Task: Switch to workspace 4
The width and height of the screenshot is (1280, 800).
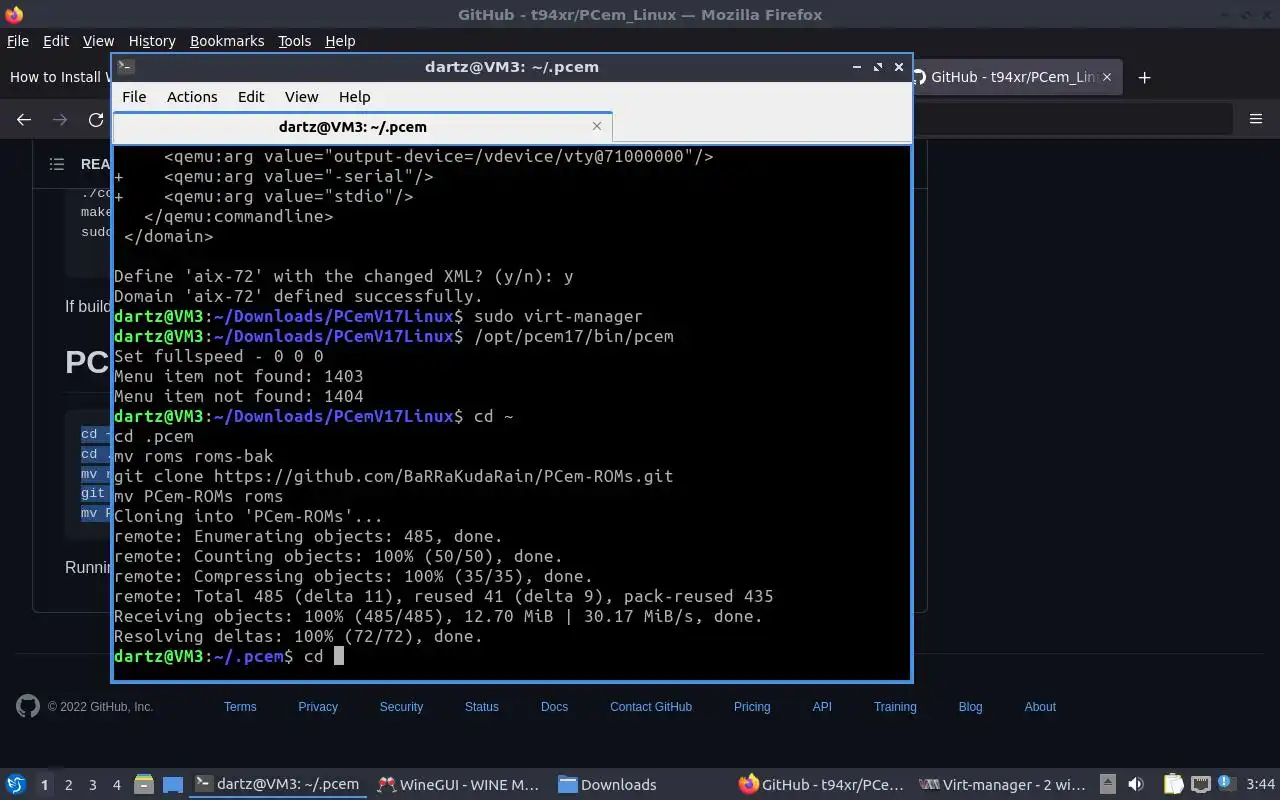Action: pos(116,785)
